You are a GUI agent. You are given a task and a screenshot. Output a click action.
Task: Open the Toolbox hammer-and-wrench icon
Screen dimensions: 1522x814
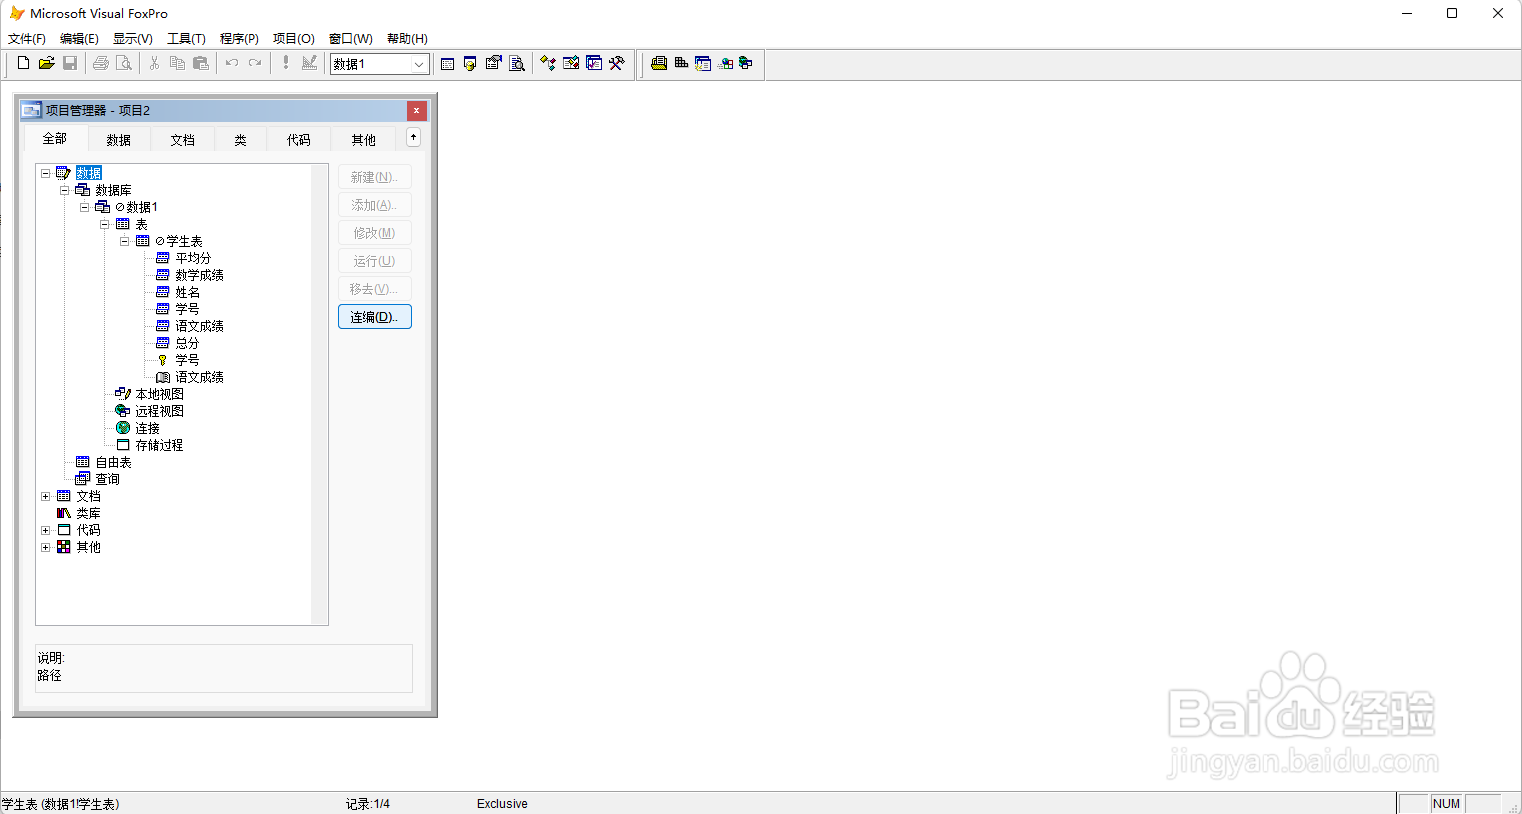[x=617, y=63]
